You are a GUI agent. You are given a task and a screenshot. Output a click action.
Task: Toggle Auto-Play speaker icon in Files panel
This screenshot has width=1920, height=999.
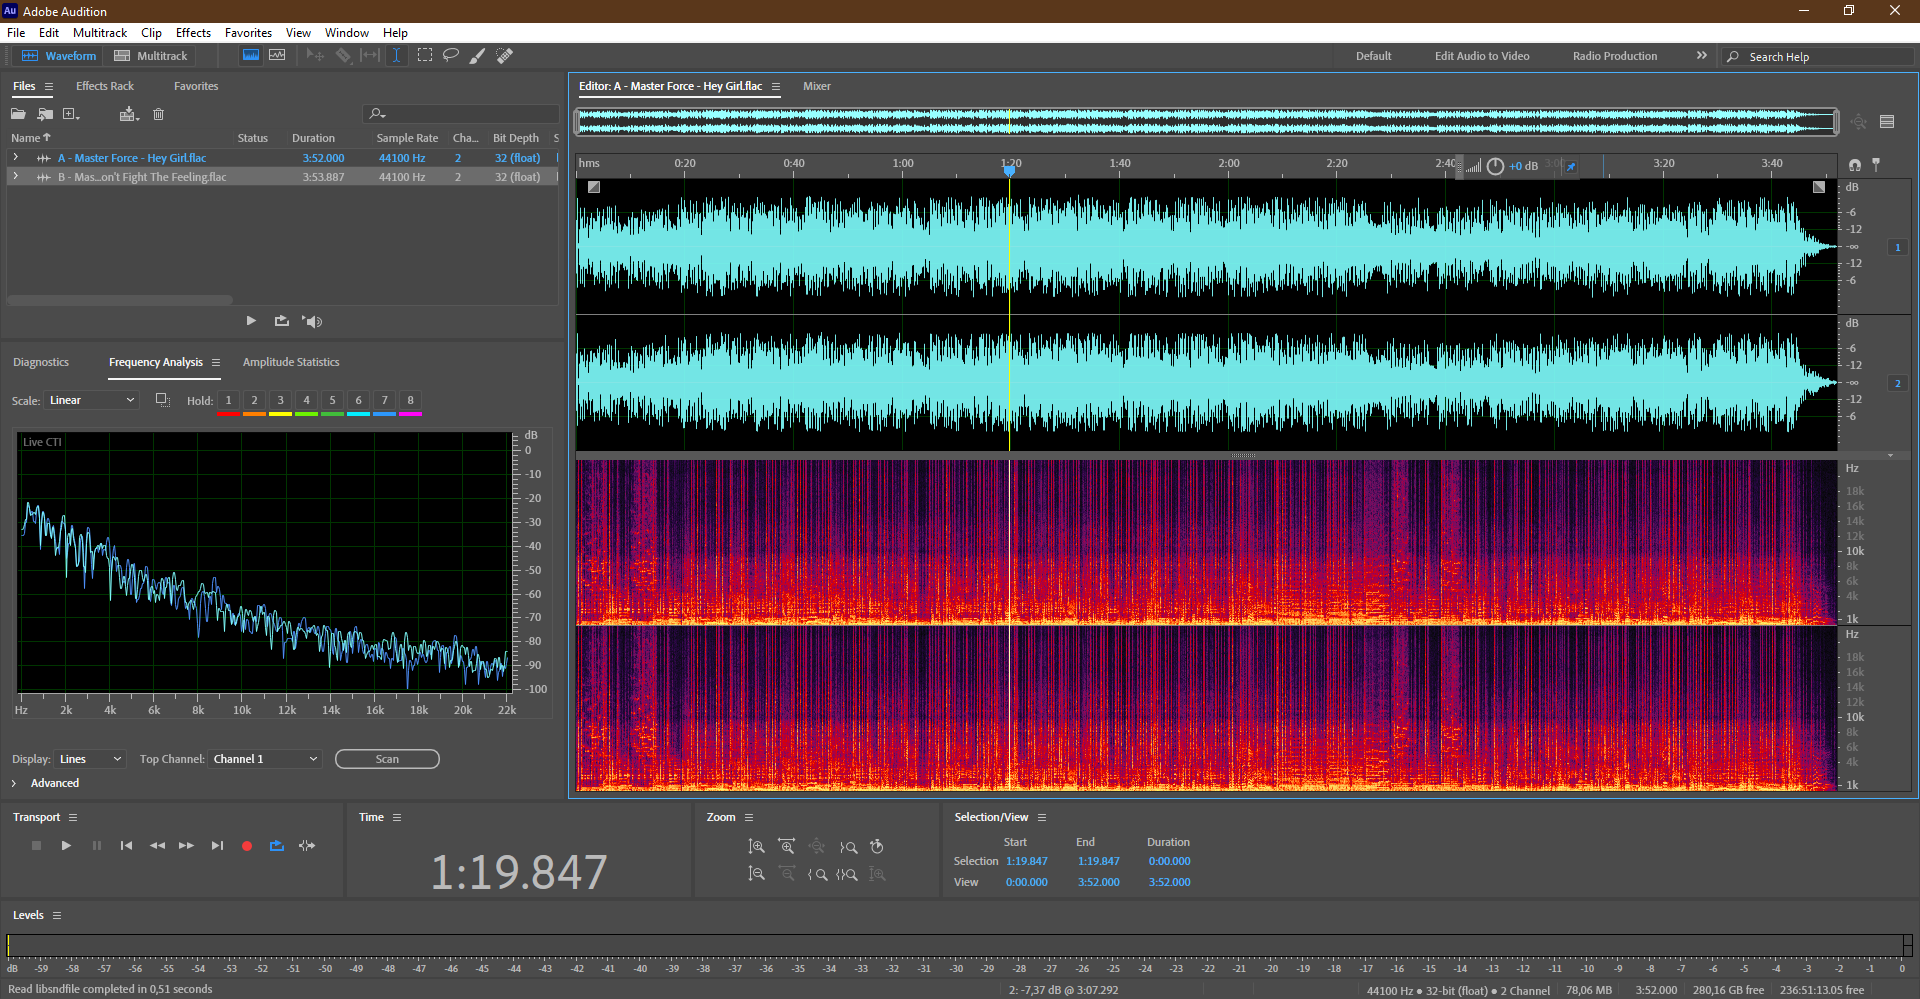[x=313, y=321]
